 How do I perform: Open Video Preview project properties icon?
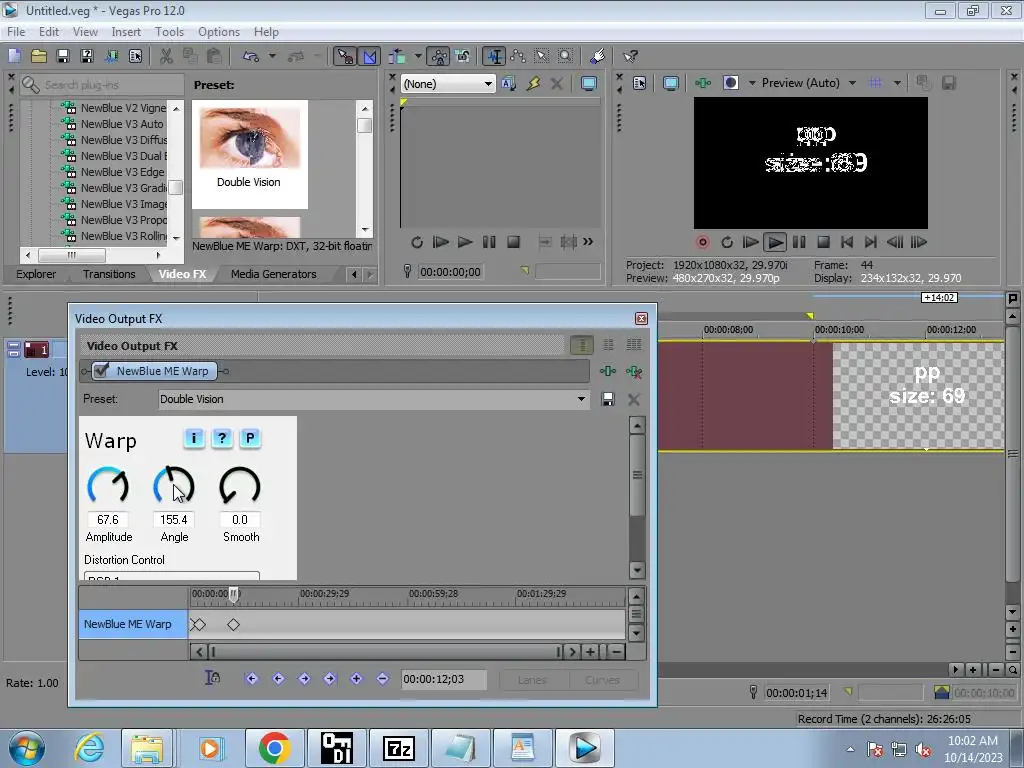point(639,83)
